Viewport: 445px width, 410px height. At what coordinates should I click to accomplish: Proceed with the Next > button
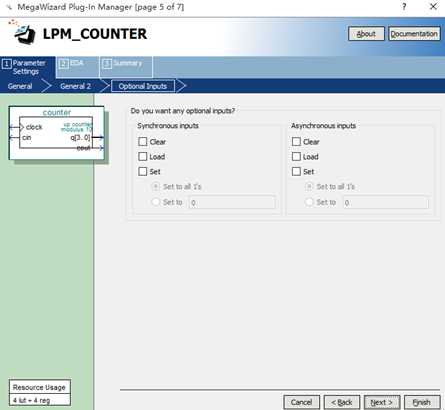pyautogui.click(x=382, y=402)
